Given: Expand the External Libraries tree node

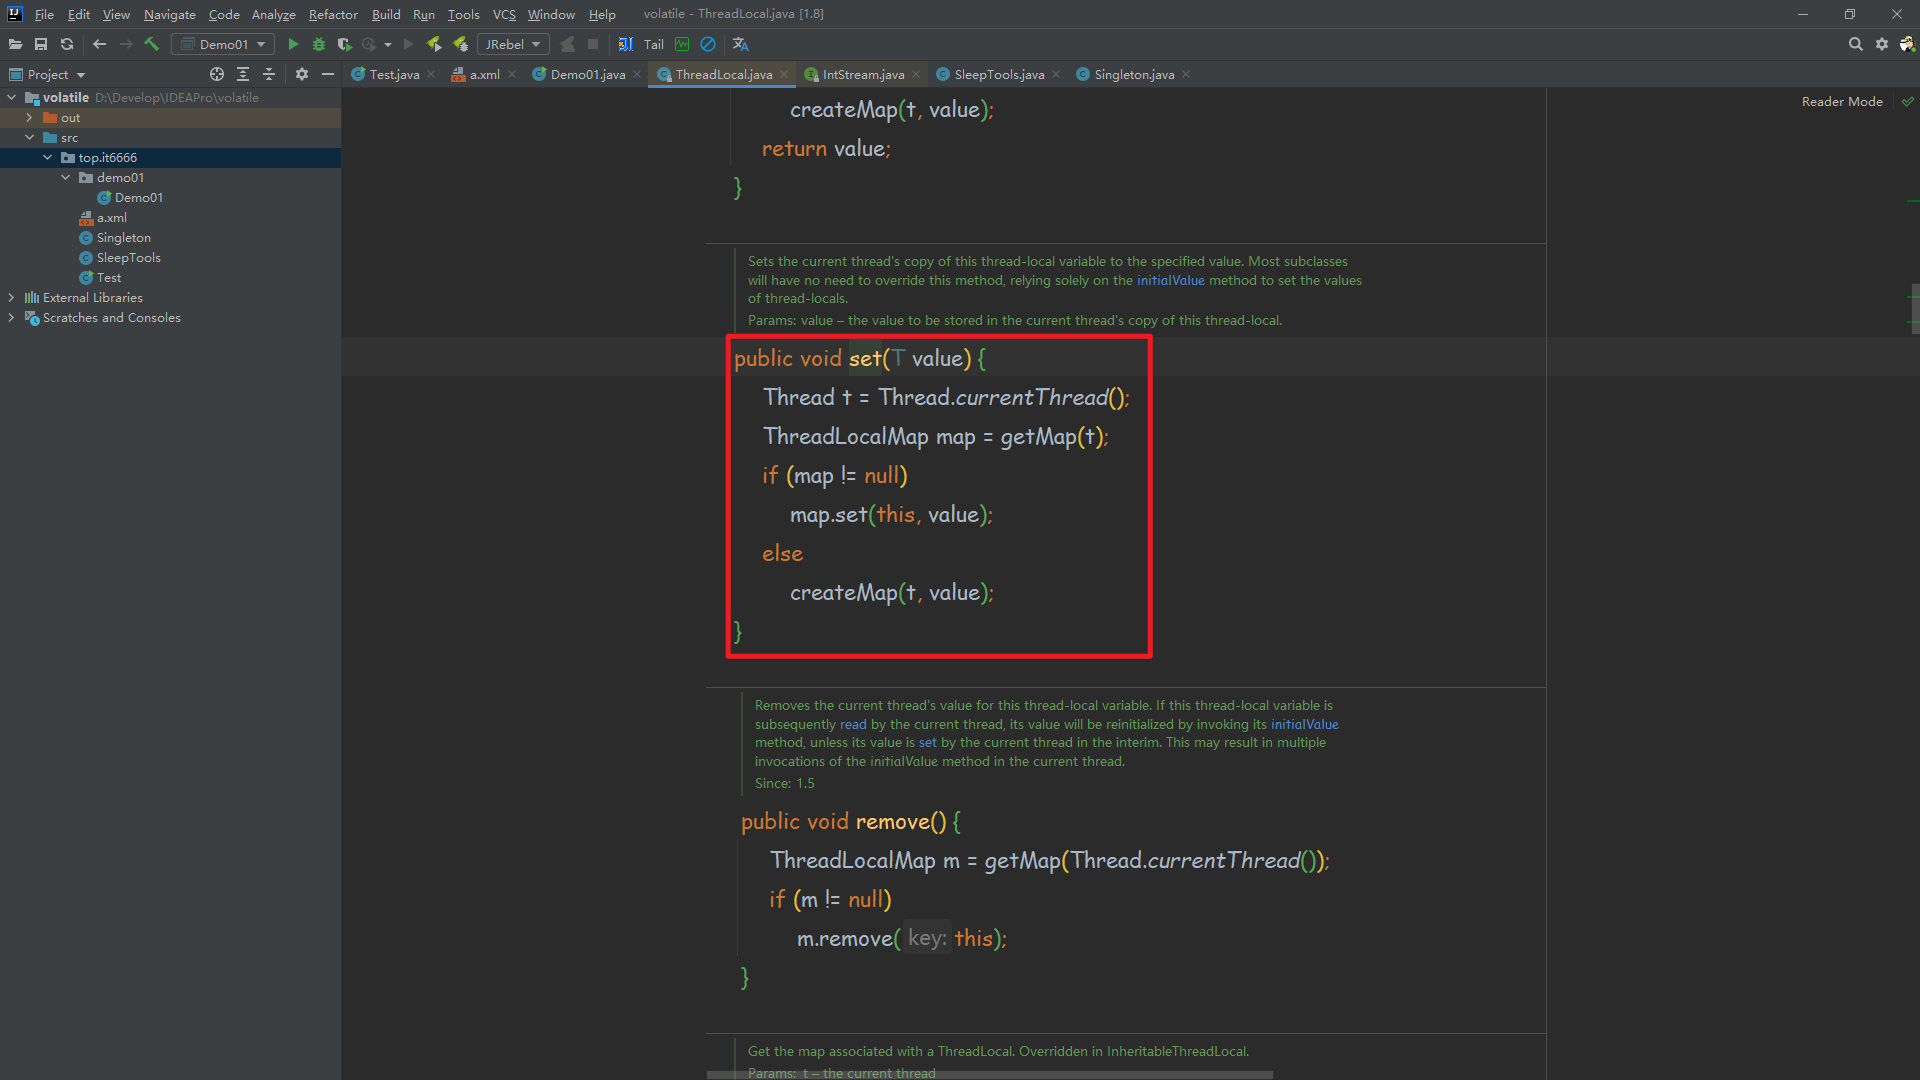Looking at the screenshot, I should (12, 297).
